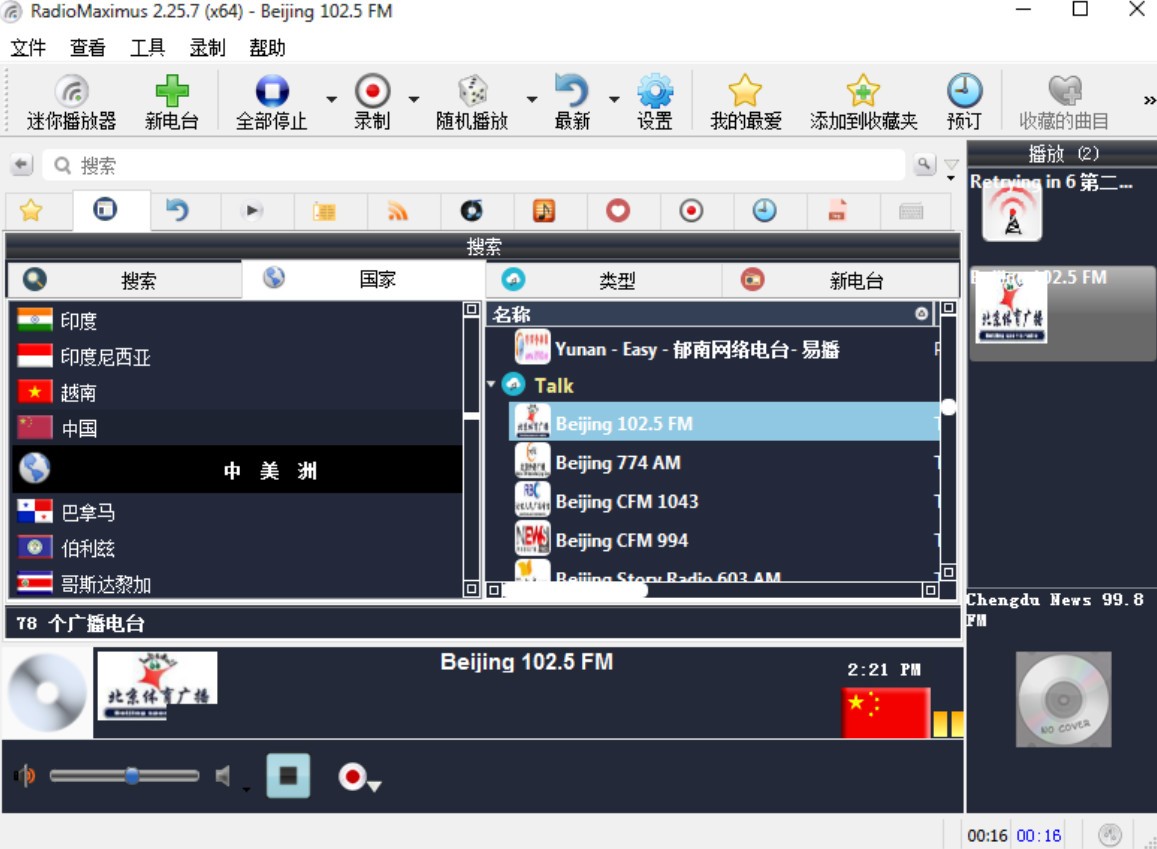Select country 哥斯达黎加
The height and width of the screenshot is (849, 1157).
tap(236, 583)
